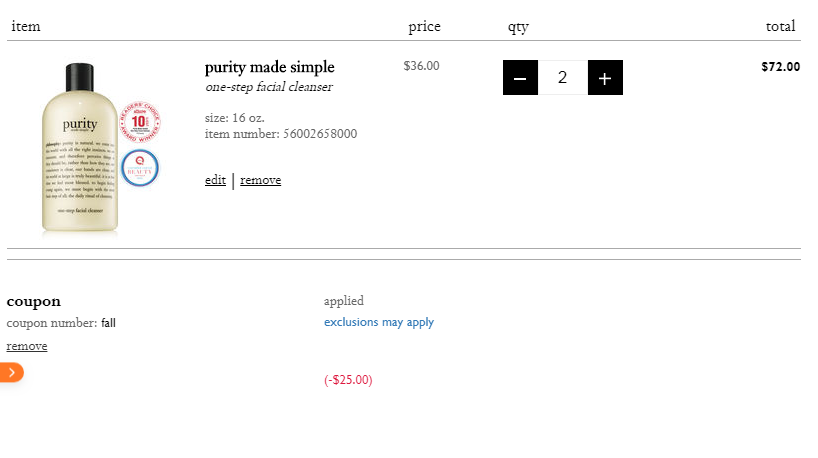
Task: Click the edit link for purity cleanser
Action: [x=215, y=180]
